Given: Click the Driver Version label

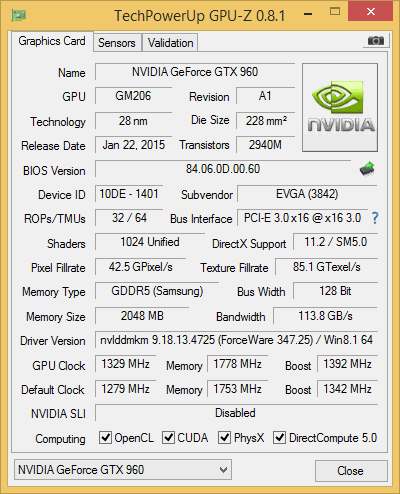Looking at the screenshot, I should click(x=53, y=341).
